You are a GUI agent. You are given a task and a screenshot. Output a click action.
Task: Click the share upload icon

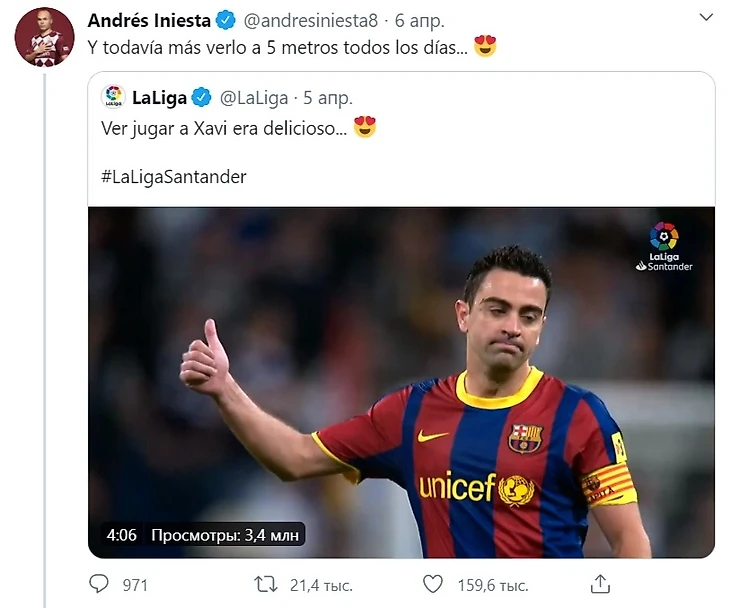pyautogui.click(x=600, y=583)
